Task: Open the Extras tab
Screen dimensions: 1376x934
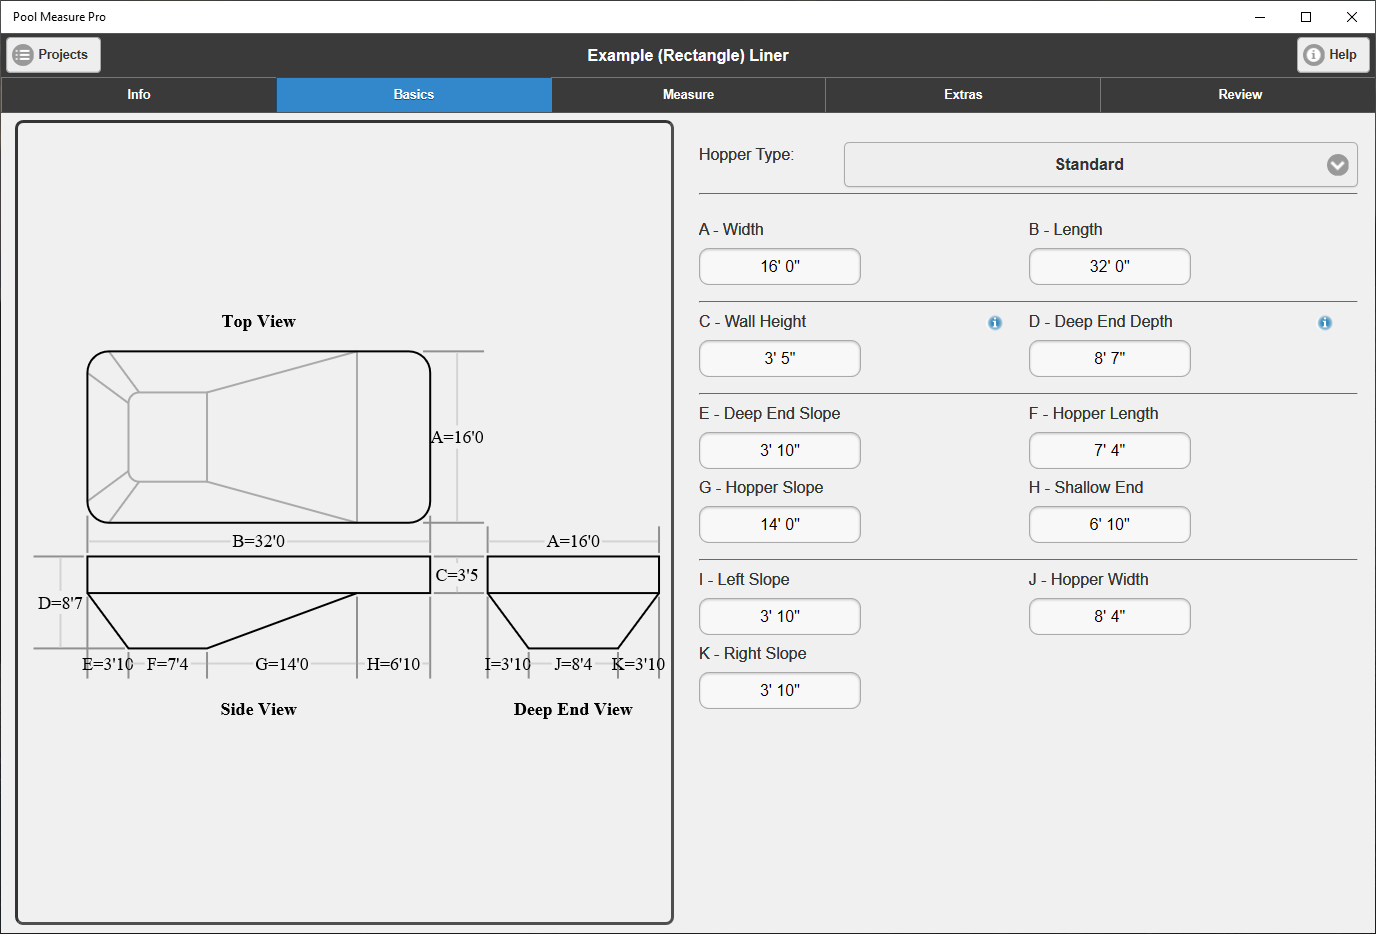Action: pos(963,95)
